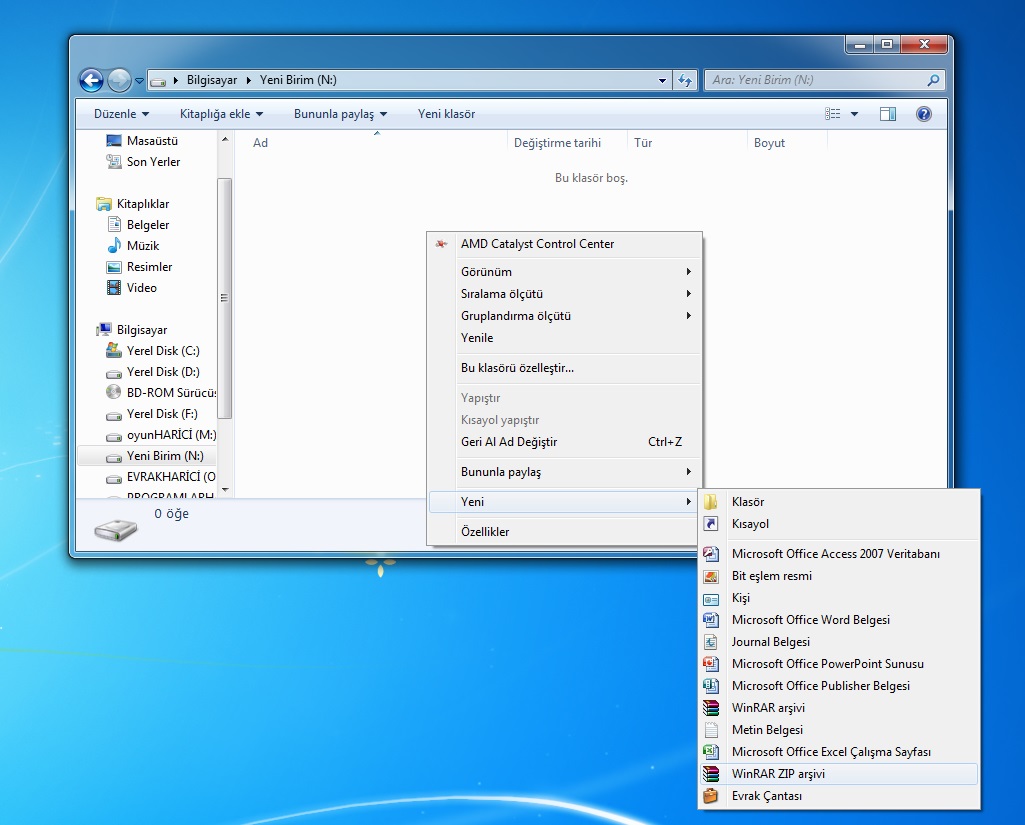The height and width of the screenshot is (825, 1025).
Task: Create Microsoft Office Word Belgesi
Action: point(839,620)
